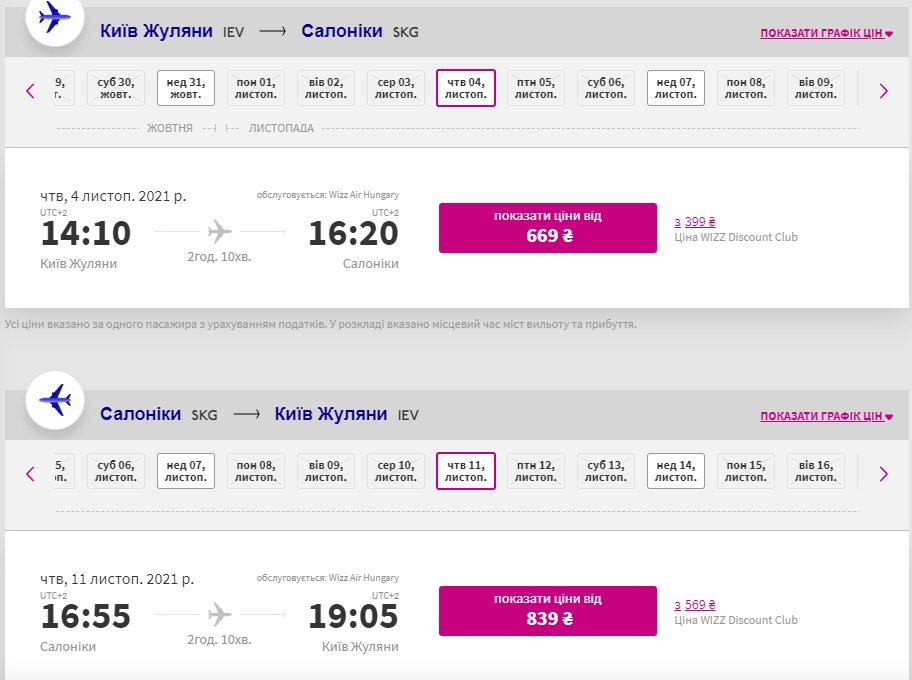Expand price chart for Київ to Салоніки
This screenshot has width=912, height=680.
[826, 33]
